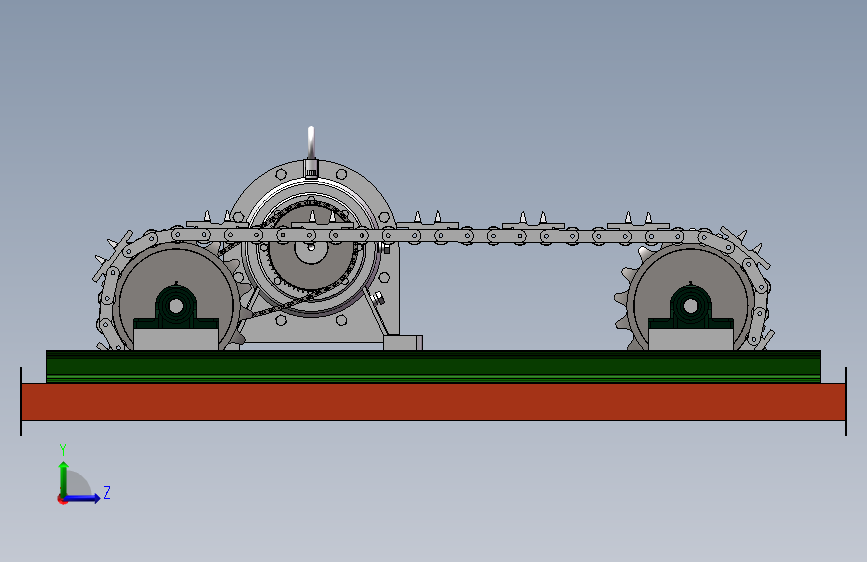
Task: Click the blue Z axis arrow of the triad
Action: (x=82, y=498)
